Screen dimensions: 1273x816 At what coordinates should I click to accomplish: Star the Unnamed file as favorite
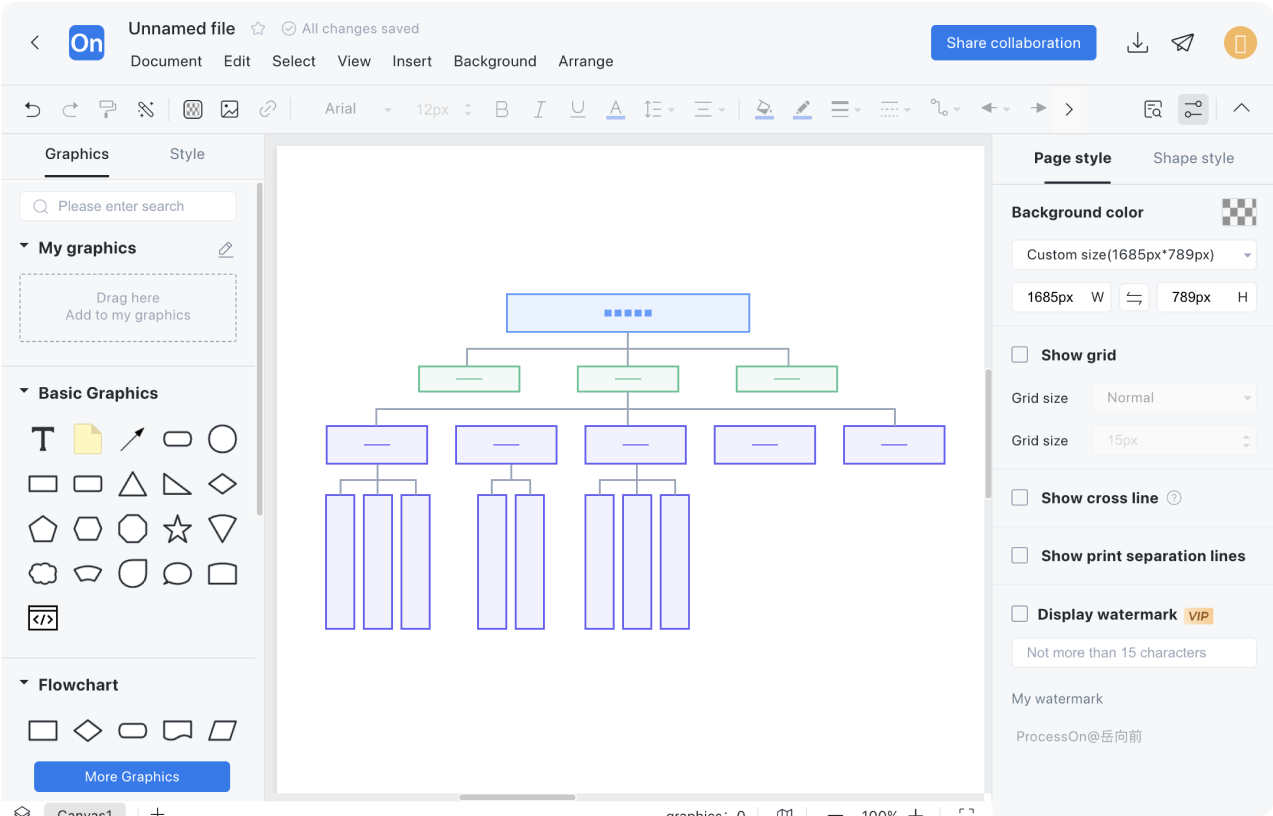point(258,29)
